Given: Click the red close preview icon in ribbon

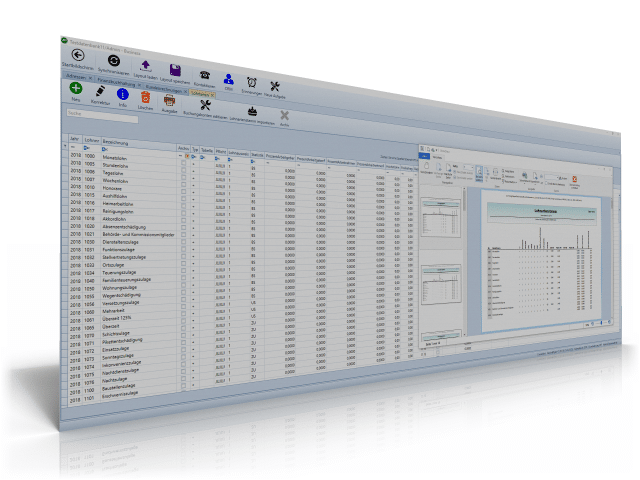Looking at the screenshot, I should click(574, 179).
